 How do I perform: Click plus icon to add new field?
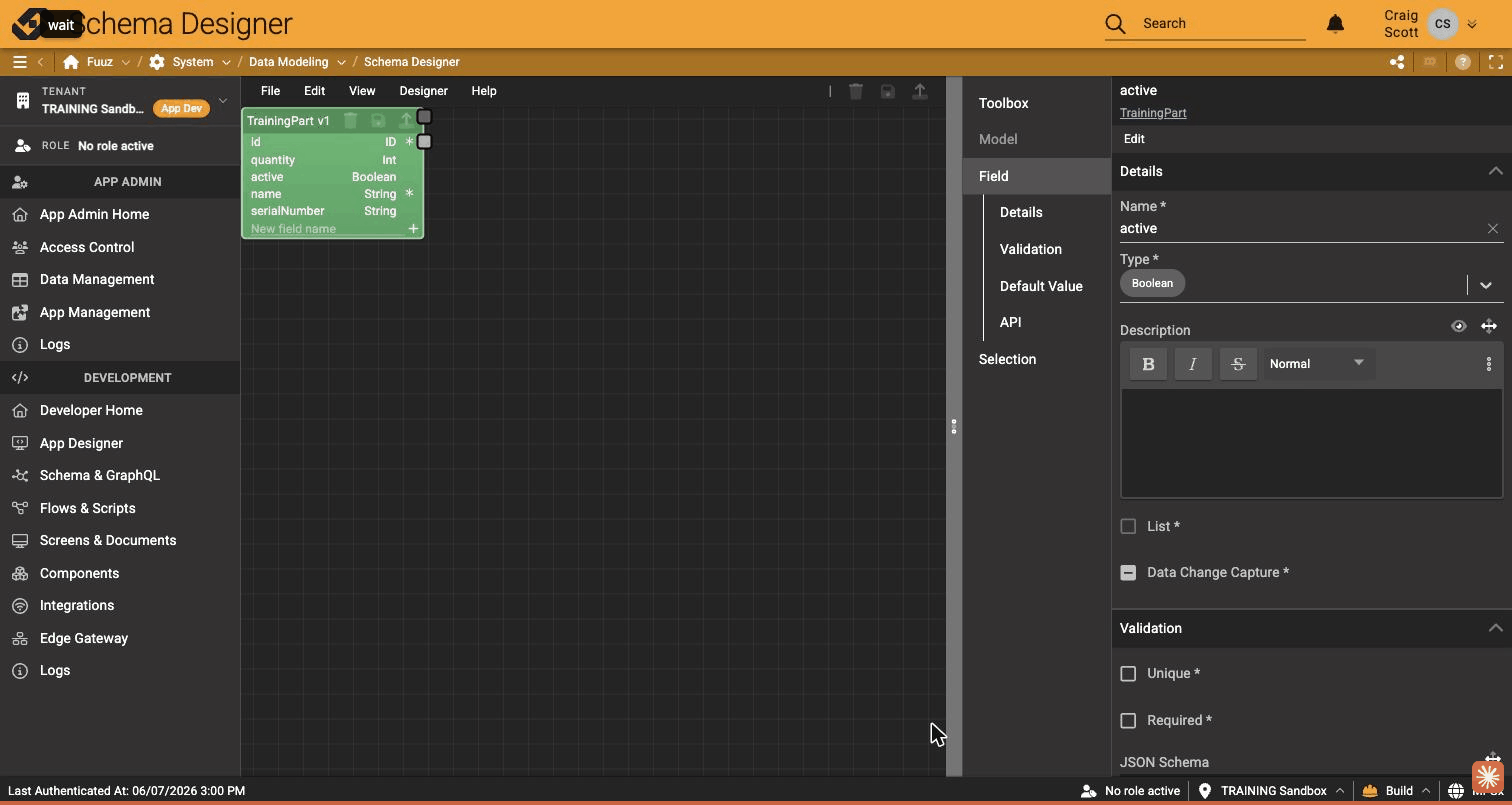(413, 229)
